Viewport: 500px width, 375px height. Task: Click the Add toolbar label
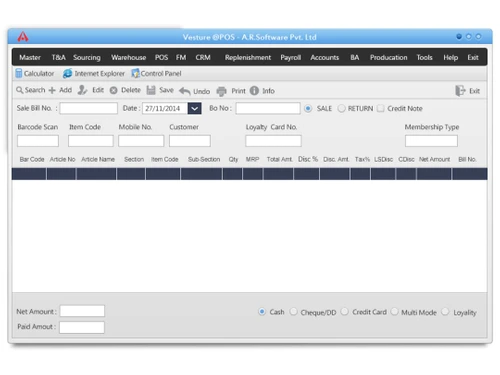pyautogui.click(x=65, y=90)
